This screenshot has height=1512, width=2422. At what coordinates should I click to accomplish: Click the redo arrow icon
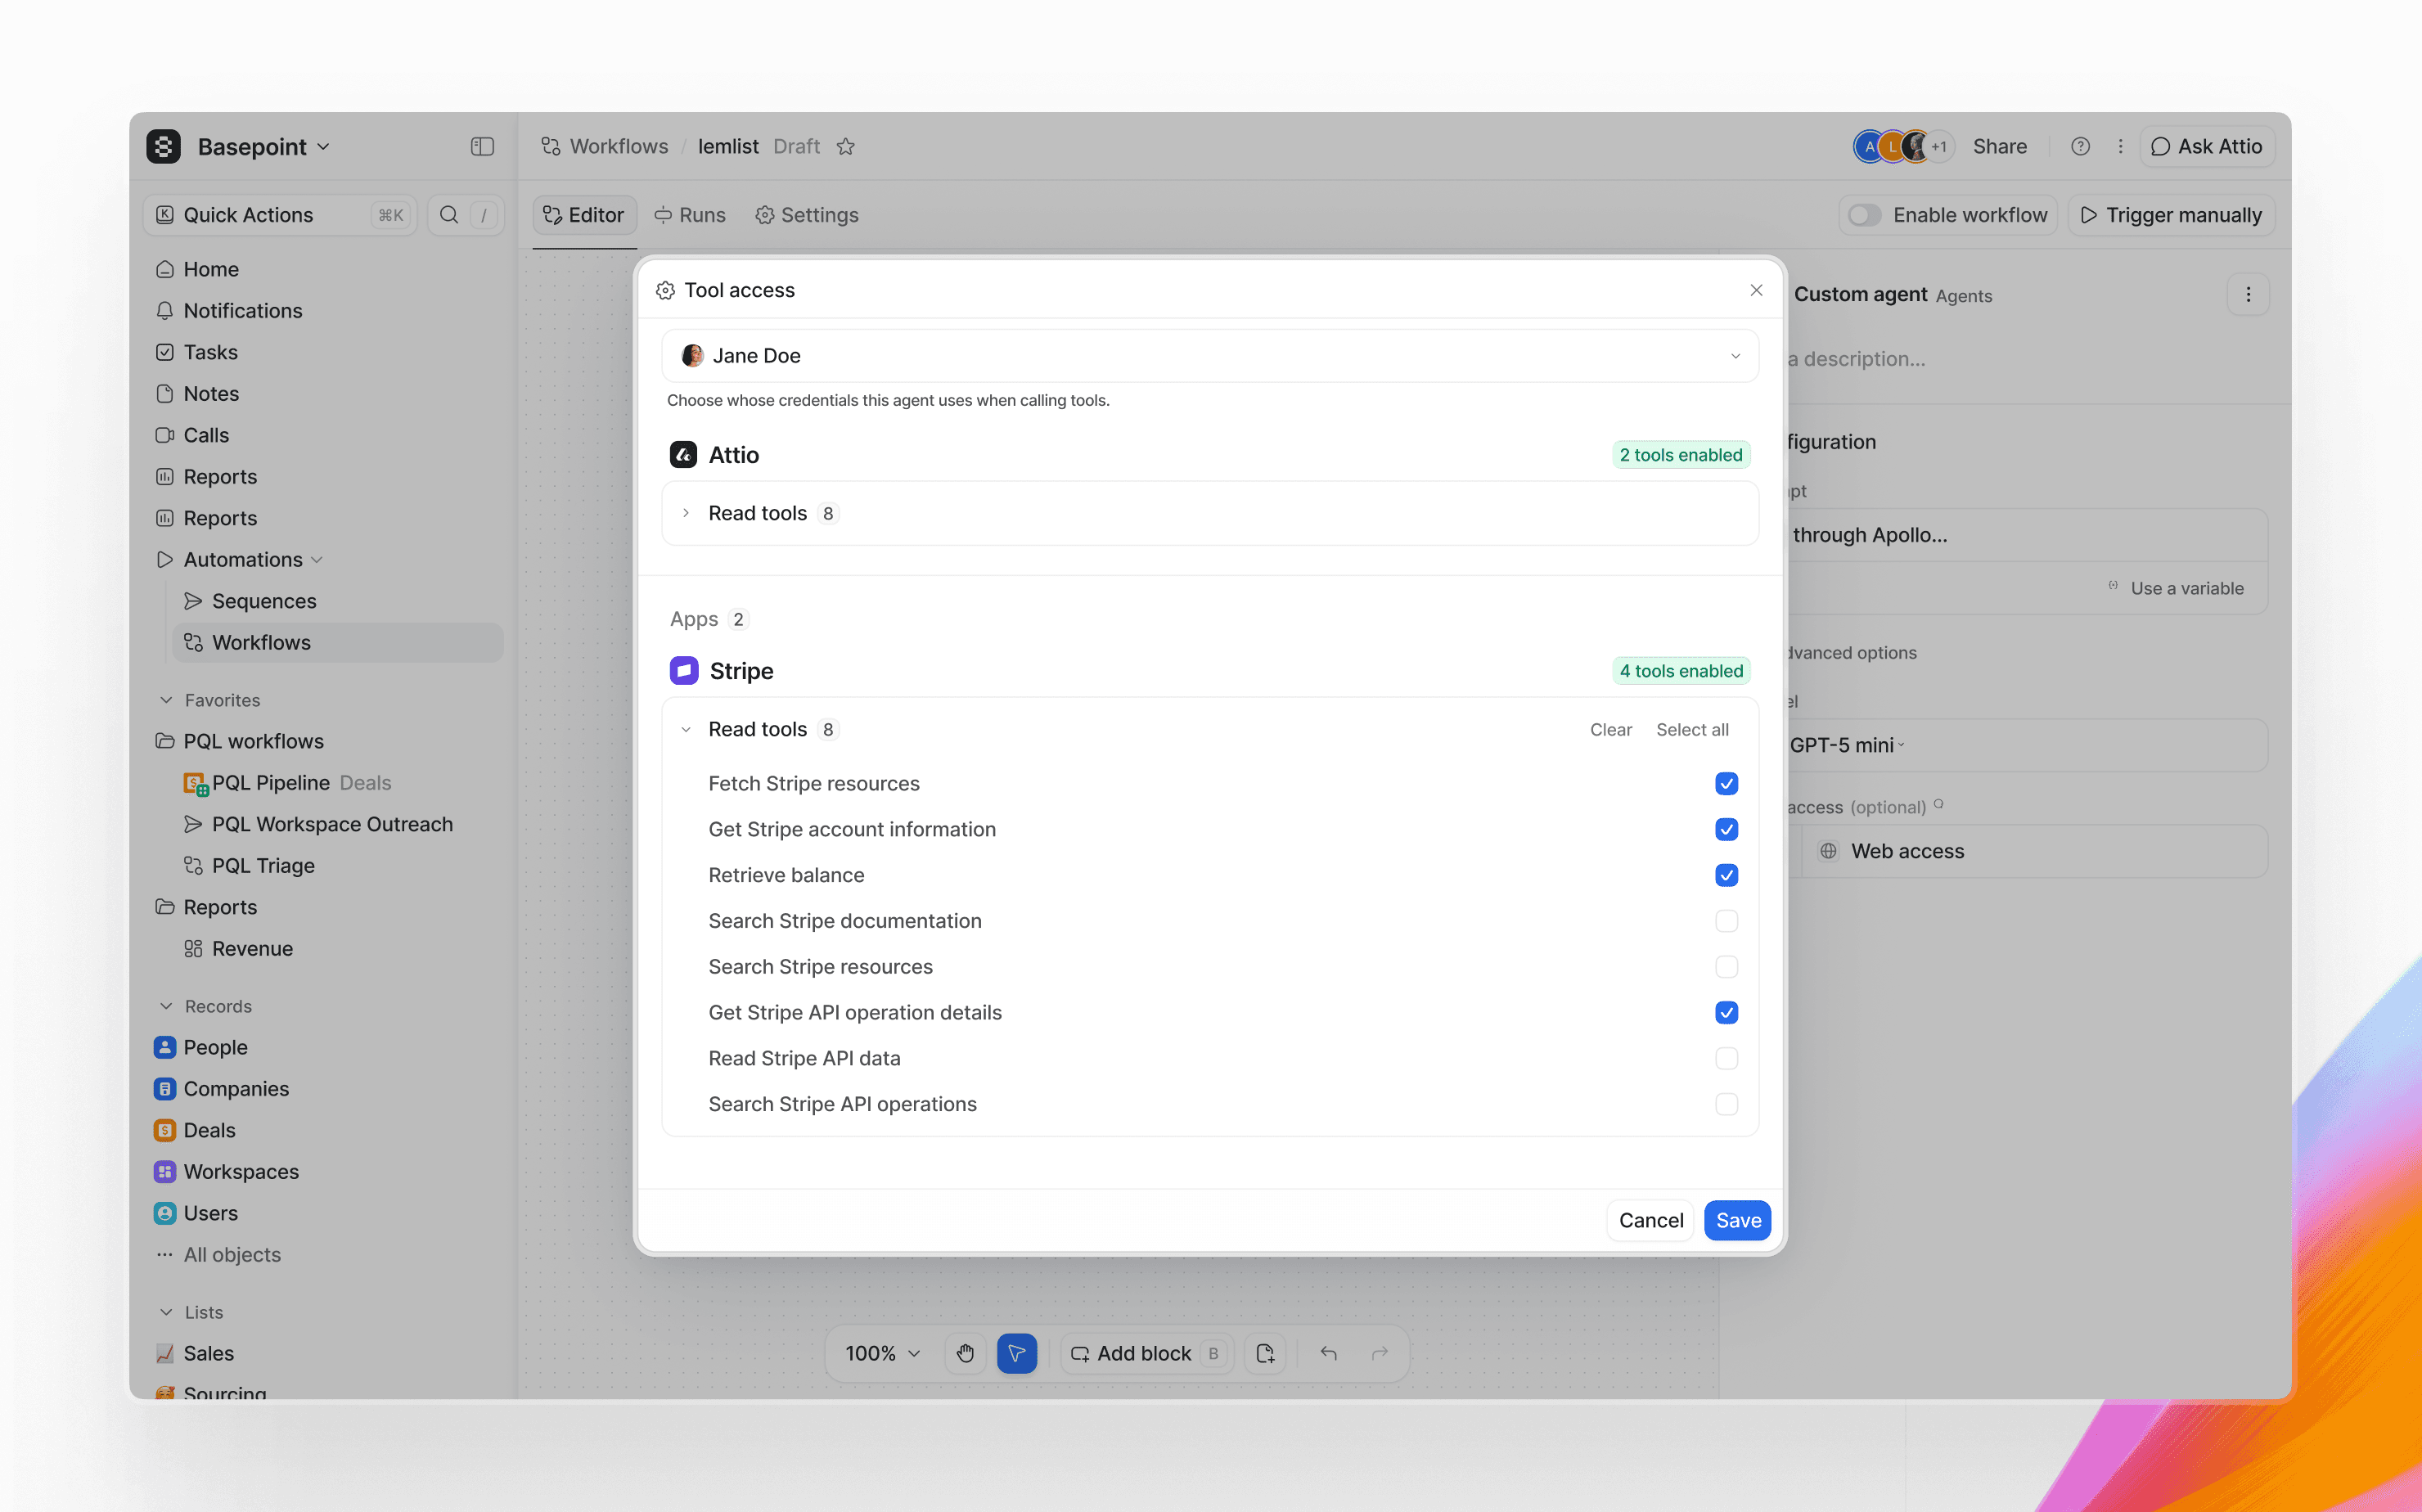click(1380, 1353)
